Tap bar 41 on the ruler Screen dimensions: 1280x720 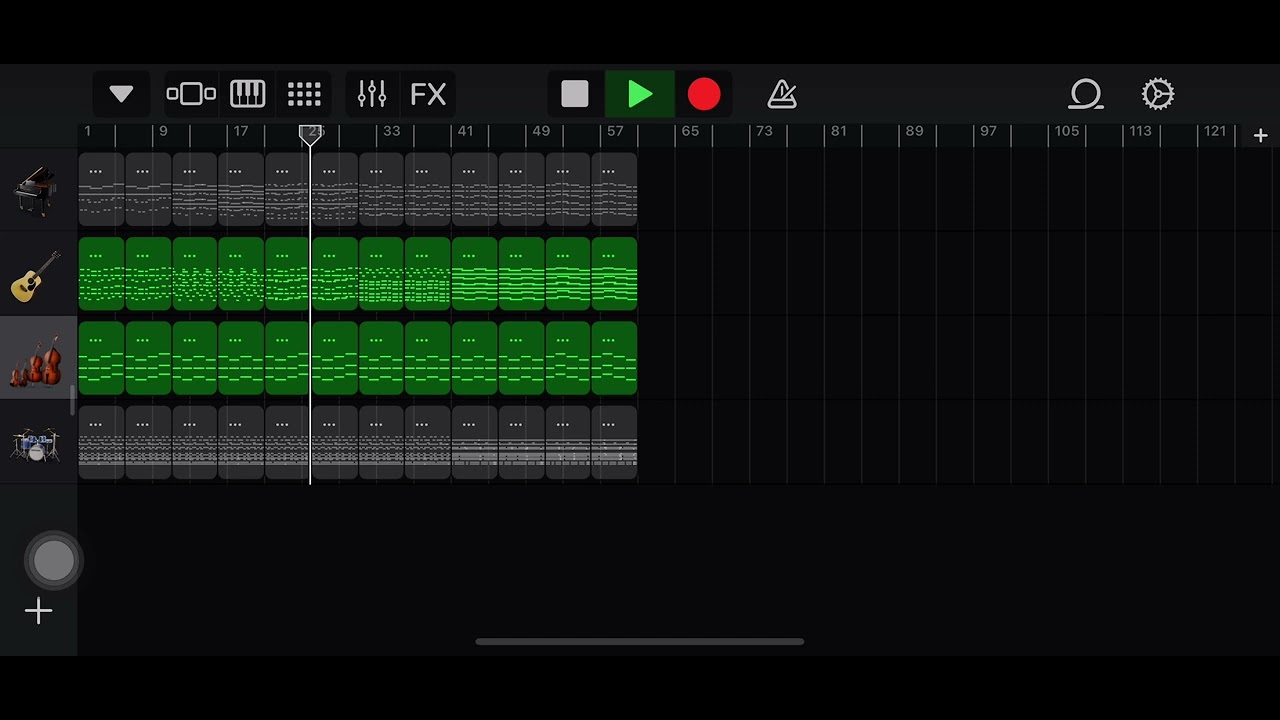click(x=466, y=132)
